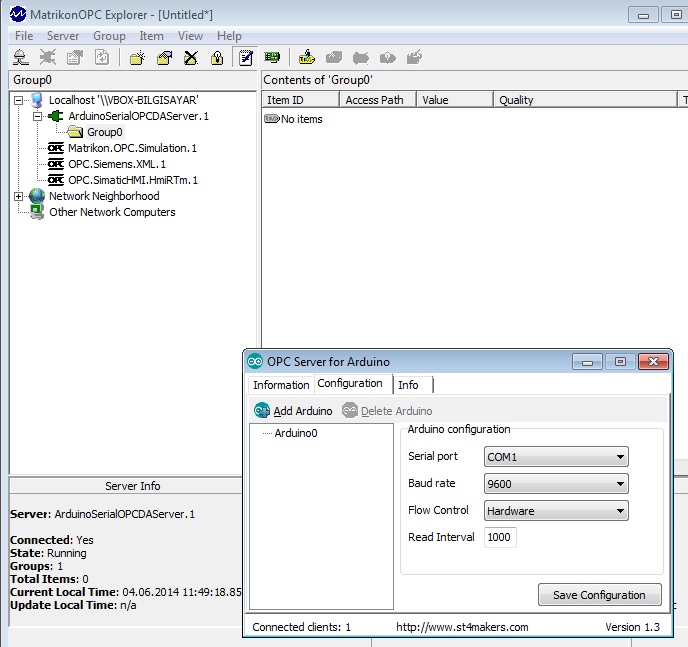Minimize the OPC Server for Arduino dialog
This screenshot has width=688, height=647.
tap(587, 362)
